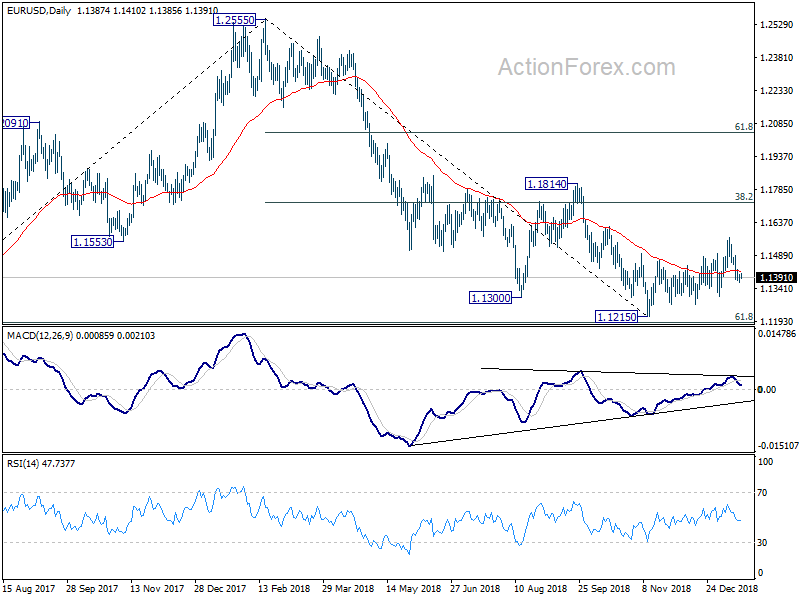This screenshot has width=800, height=600.
Task: Select the 1.18140 price label
Action: (546, 184)
